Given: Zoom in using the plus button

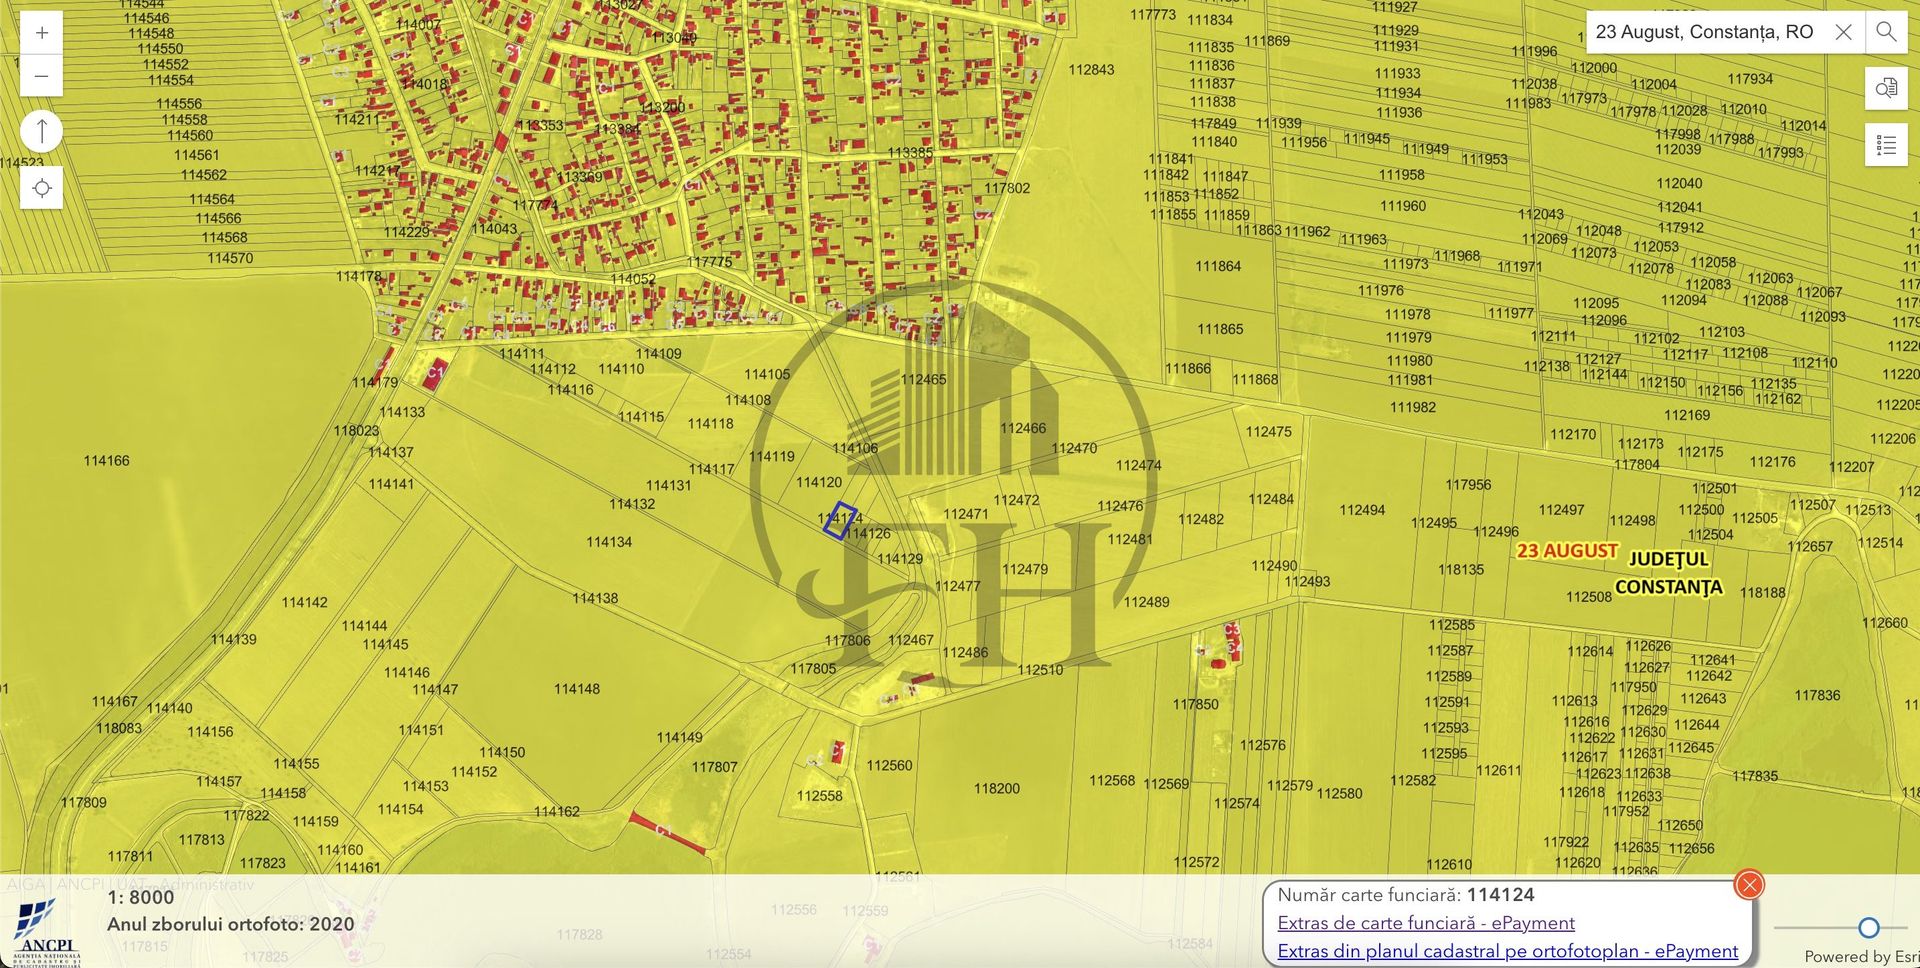Looking at the screenshot, I should point(41,33).
